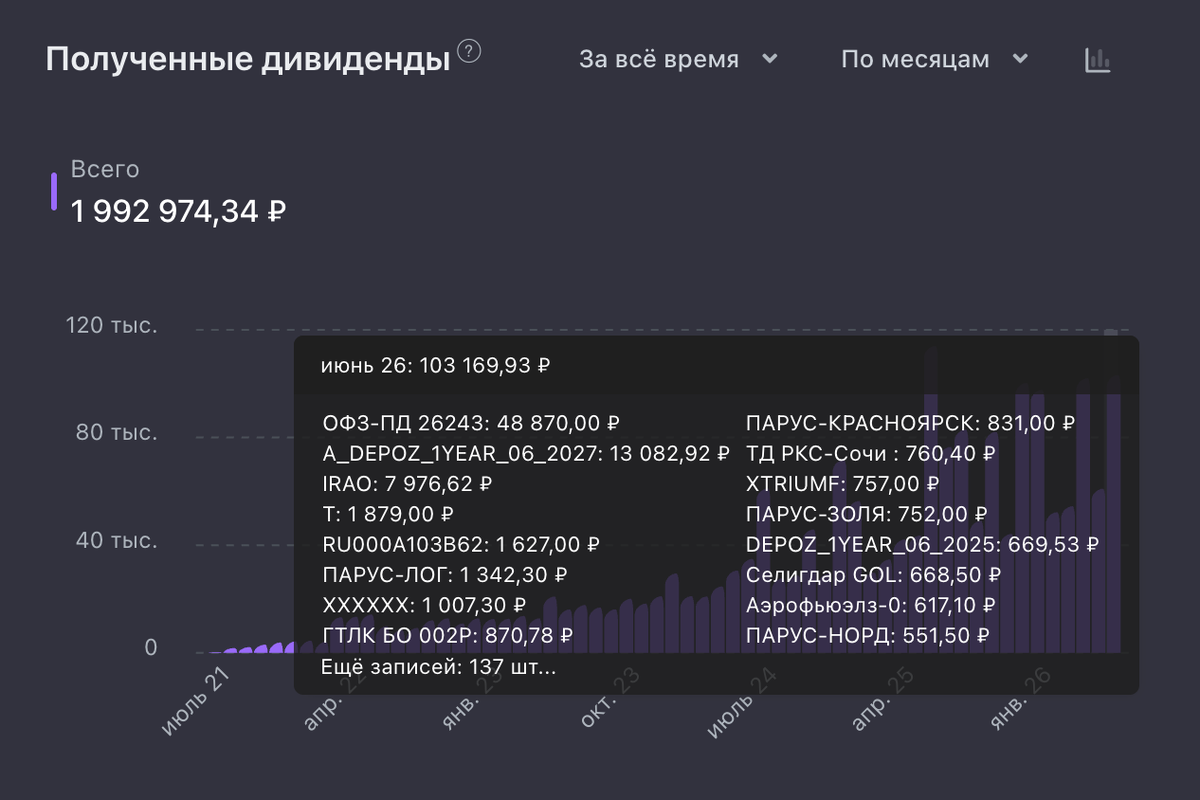Open the 'По месяцам' grouping dropdown
This screenshot has height=800, width=1200.
point(935,59)
